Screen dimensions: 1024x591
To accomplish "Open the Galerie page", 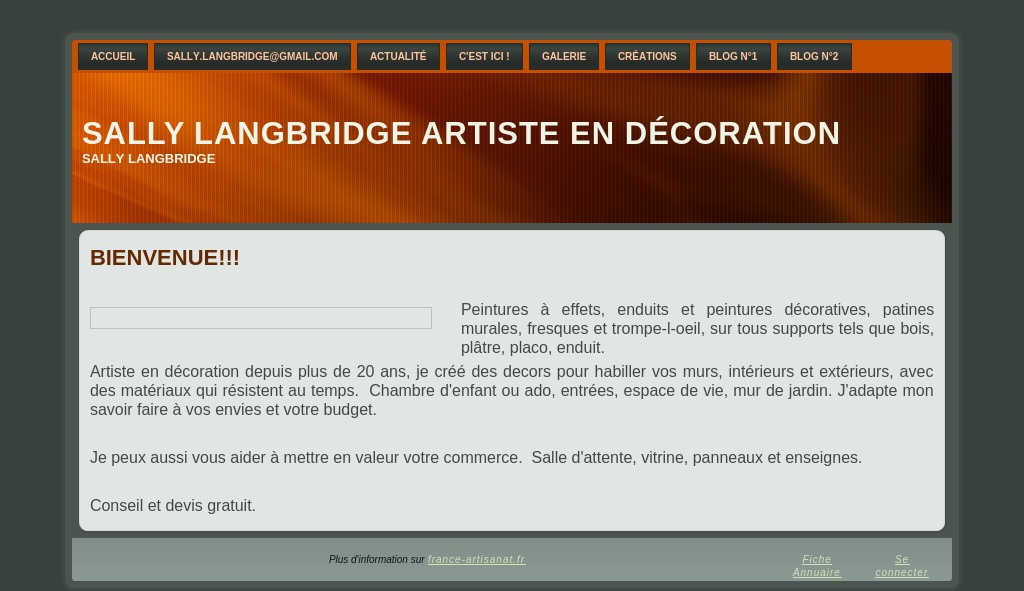I will 564,56.
